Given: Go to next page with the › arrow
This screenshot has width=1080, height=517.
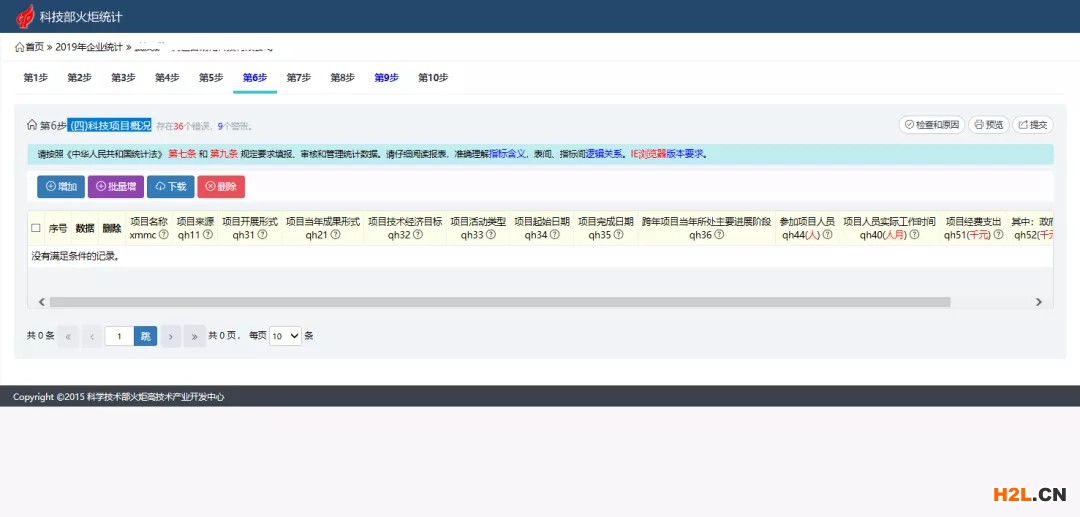Looking at the screenshot, I should click(x=171, y=336).
